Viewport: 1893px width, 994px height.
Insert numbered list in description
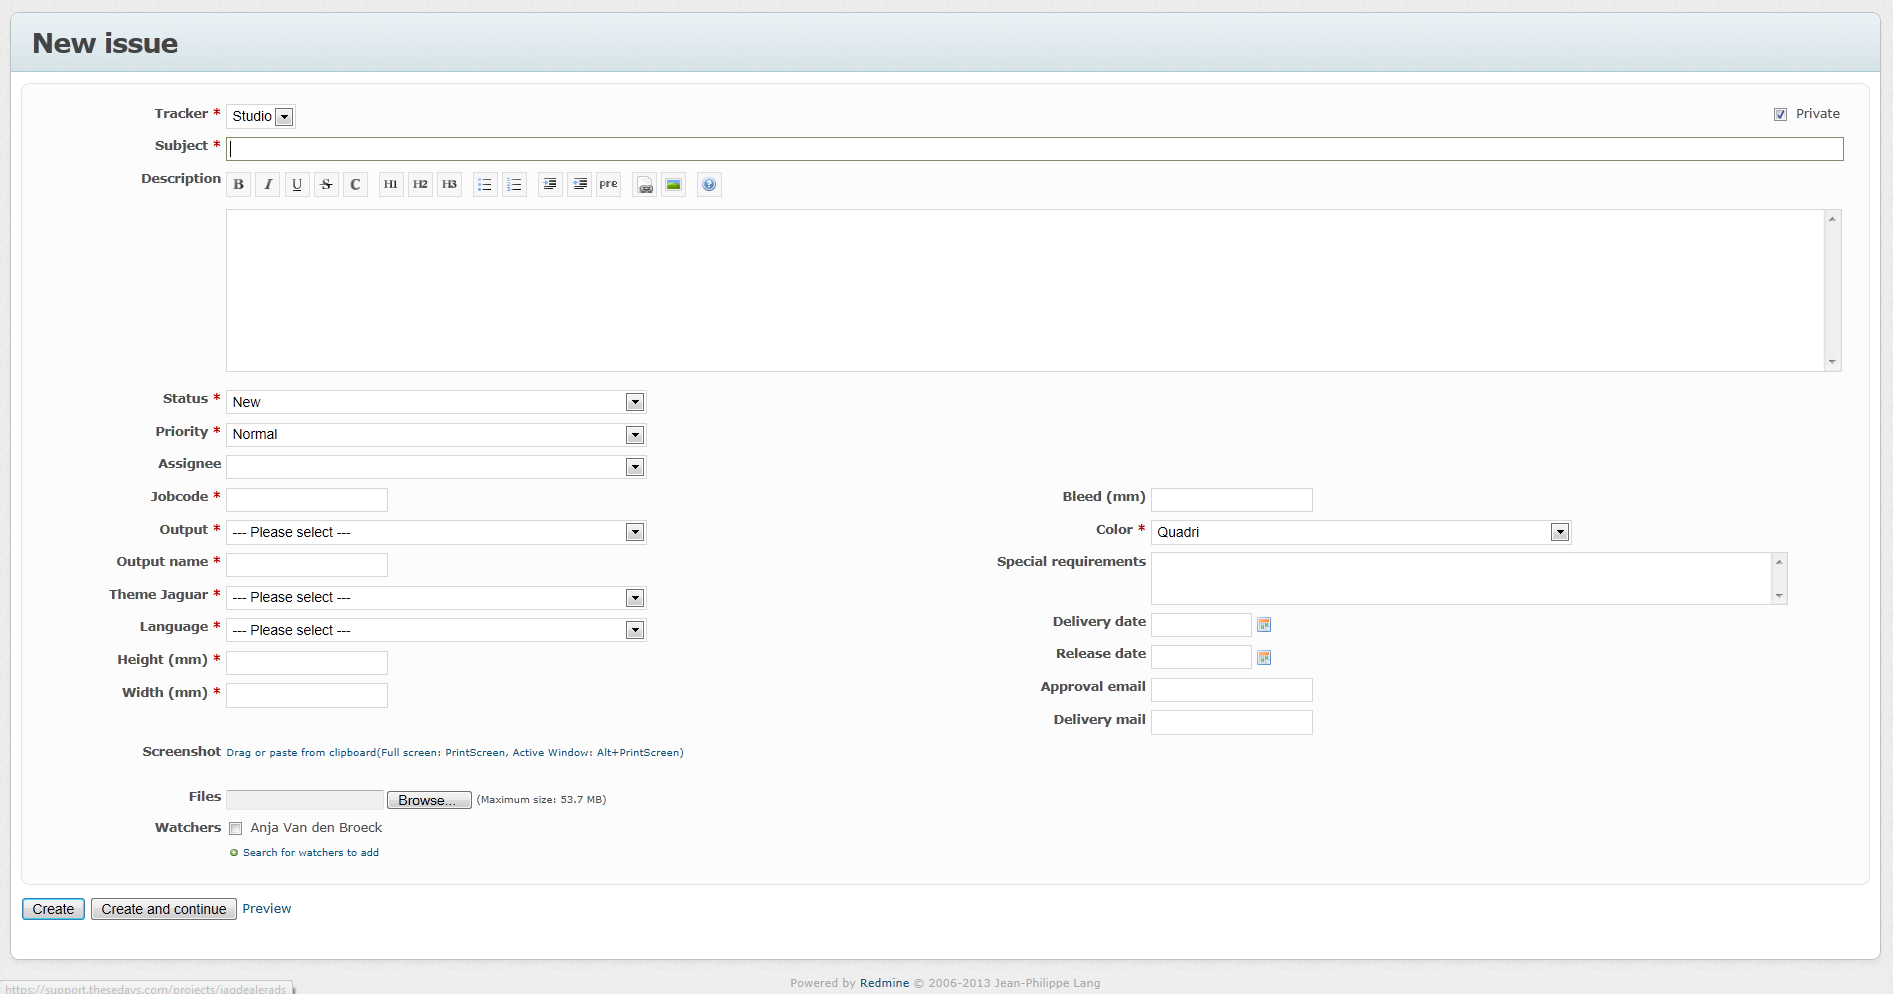[x=514, y=185]
